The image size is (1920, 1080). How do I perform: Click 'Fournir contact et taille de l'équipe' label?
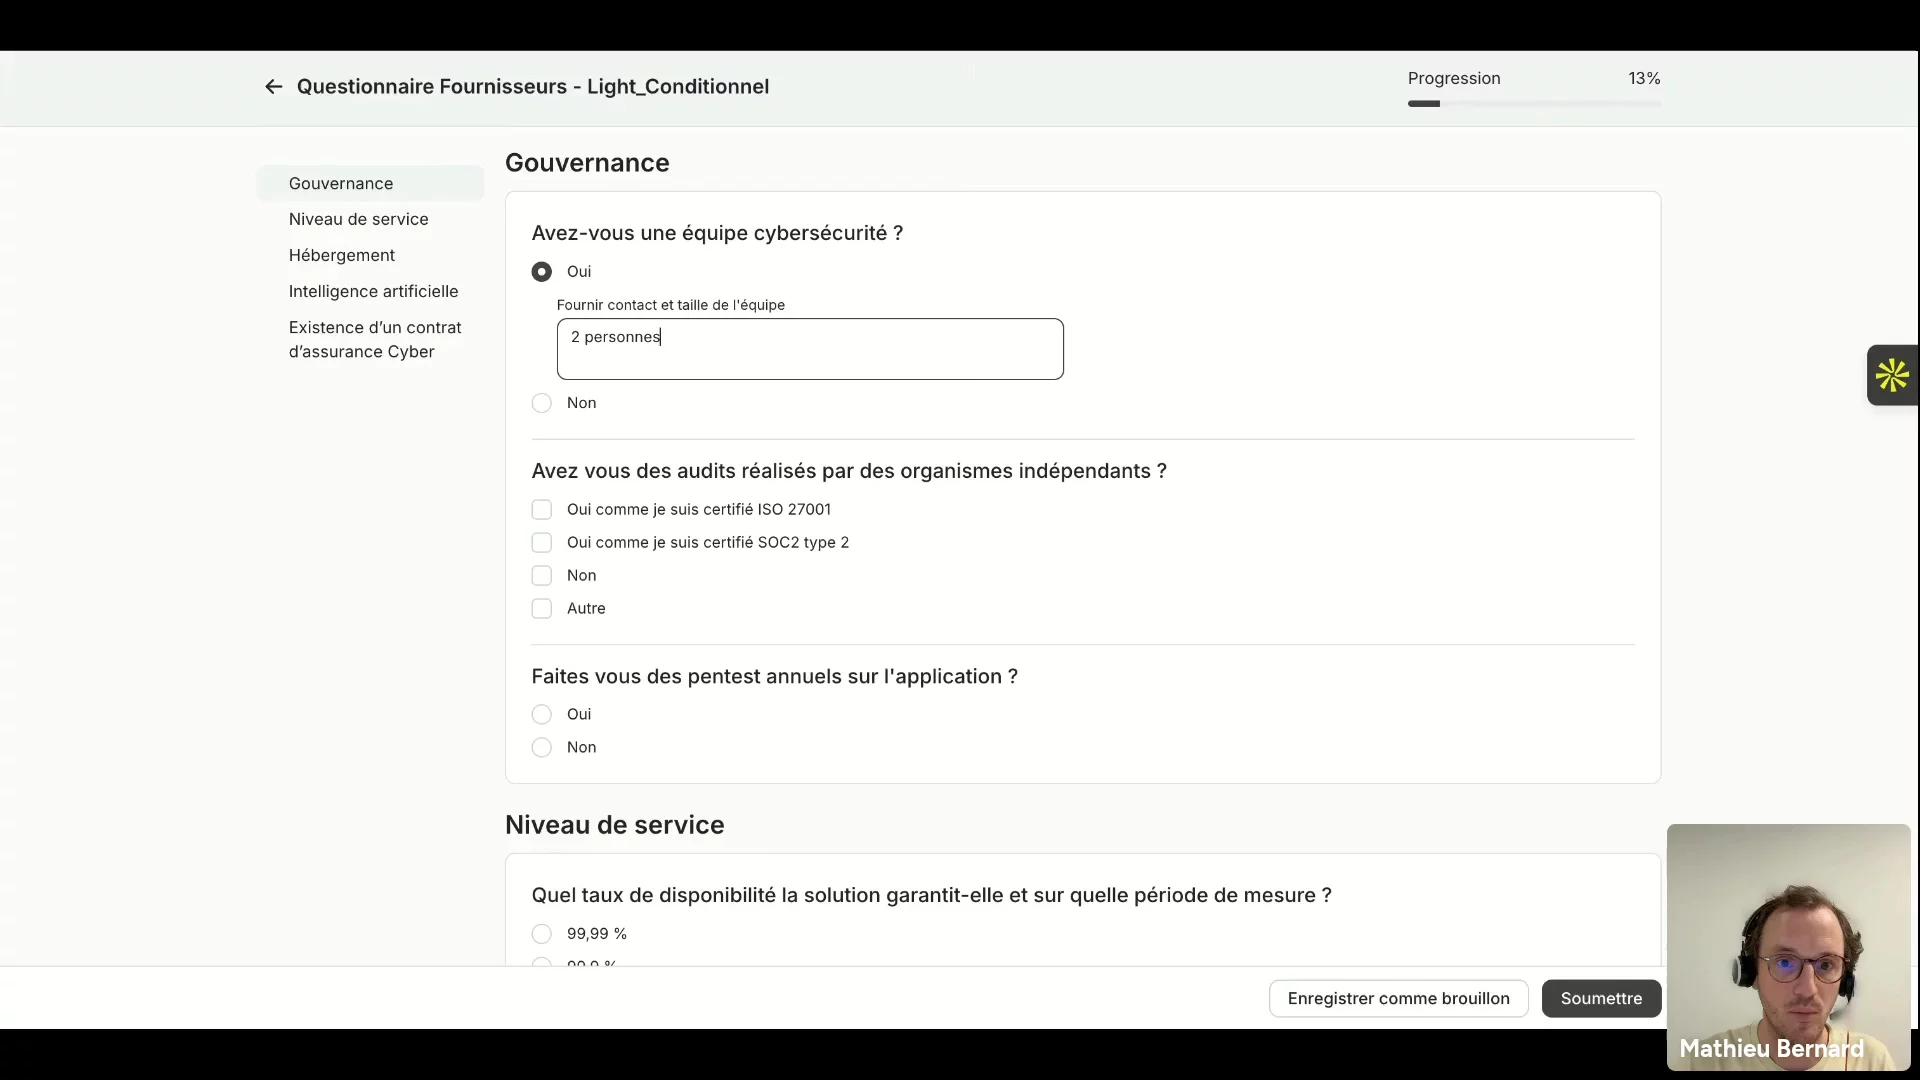[x=670, y=305]
